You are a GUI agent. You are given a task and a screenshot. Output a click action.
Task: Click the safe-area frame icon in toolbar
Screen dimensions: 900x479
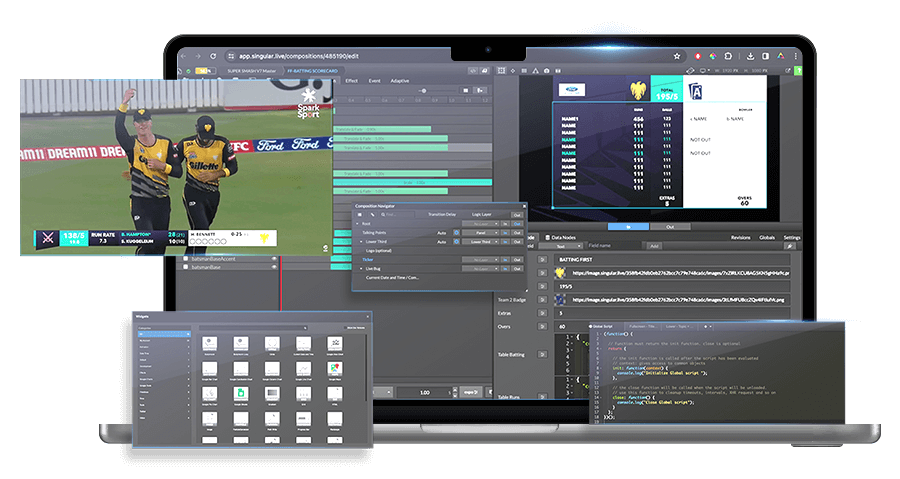point(501,71)
